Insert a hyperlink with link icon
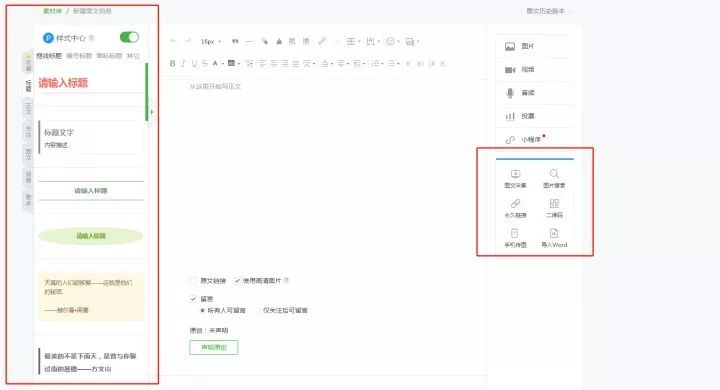Screen dimensions: 720x390 [x=322, y=41]
